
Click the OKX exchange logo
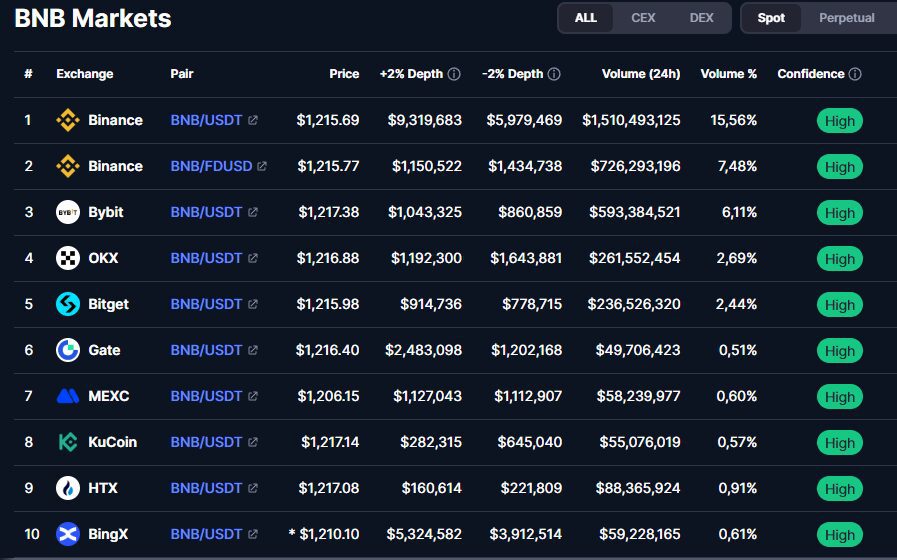tap(68, 258)
